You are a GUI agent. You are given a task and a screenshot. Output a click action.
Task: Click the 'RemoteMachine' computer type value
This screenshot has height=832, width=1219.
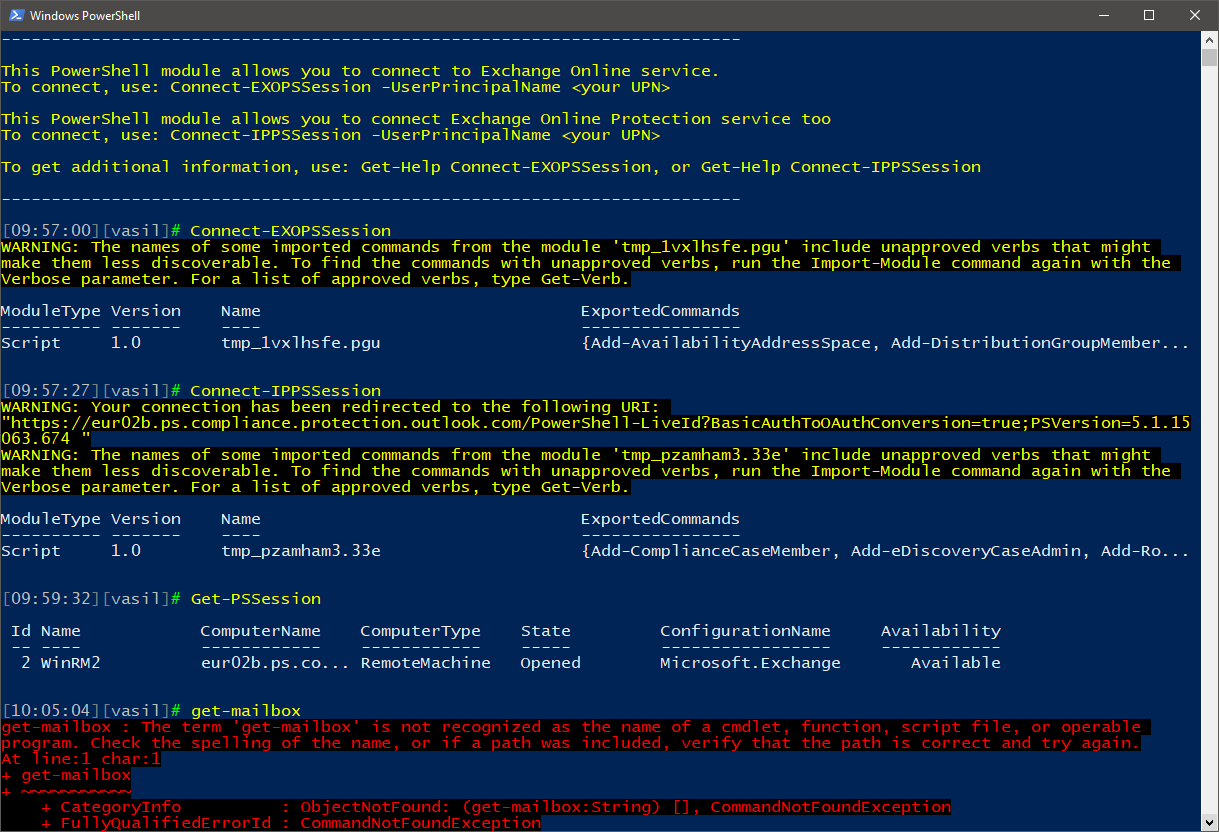pyautogui.click(x=425, y=663)
